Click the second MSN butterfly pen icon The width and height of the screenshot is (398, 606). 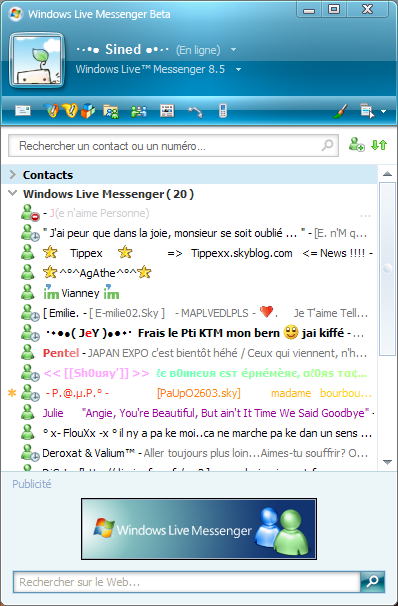70,111
